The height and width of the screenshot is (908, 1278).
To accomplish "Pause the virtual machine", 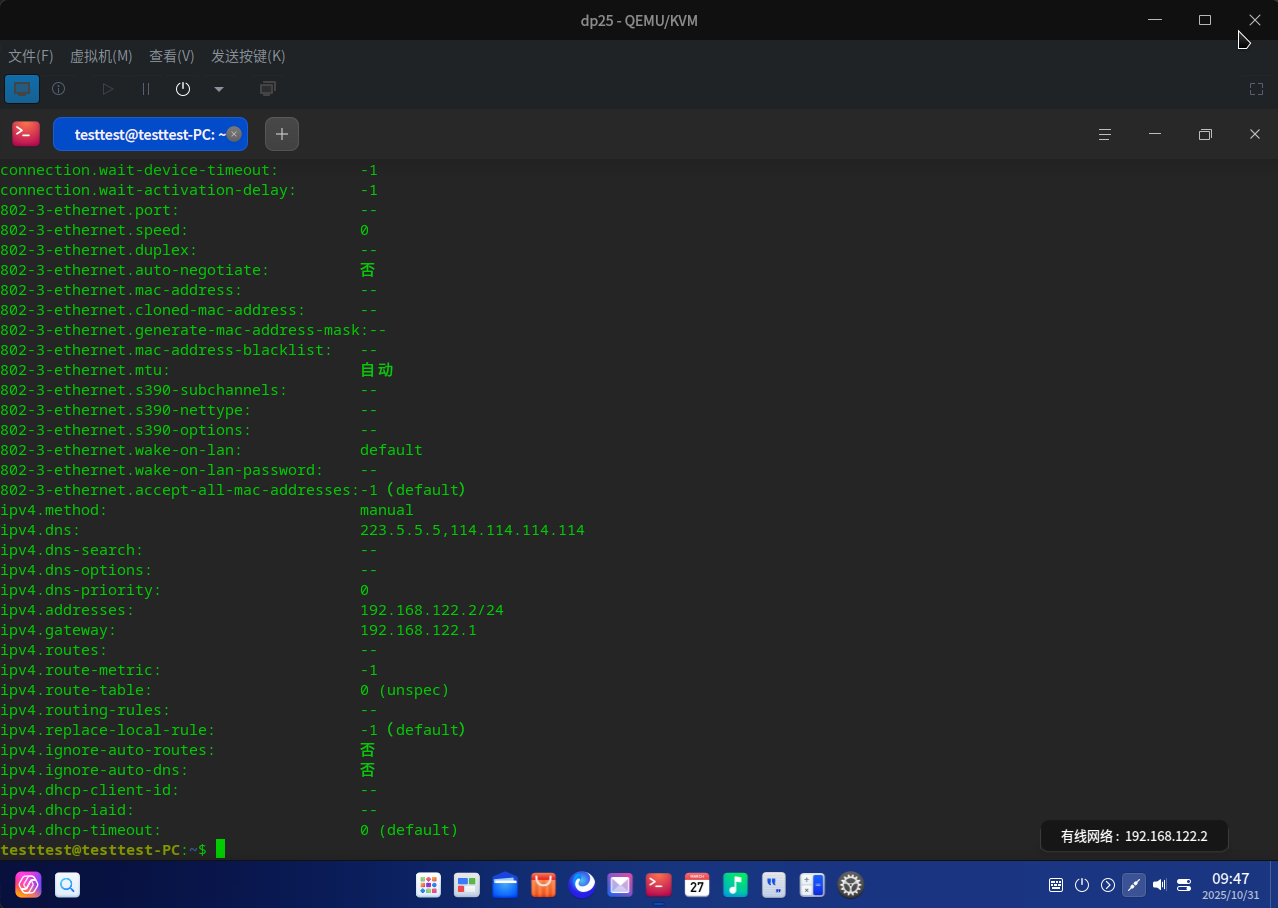I will [x=146, y=89].
